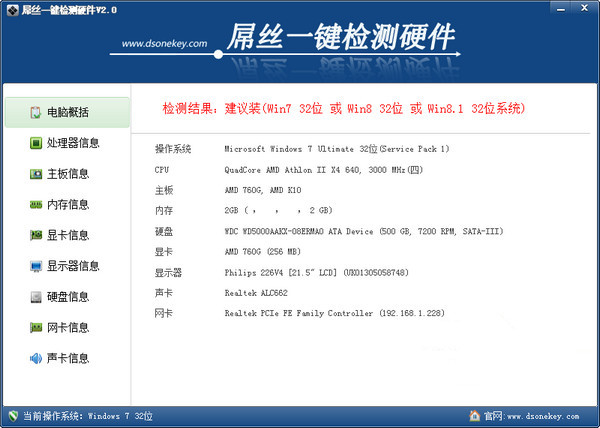600x428 pixels.
Task: Click the 操作系统 row label
Action: (x=173, y=149)
